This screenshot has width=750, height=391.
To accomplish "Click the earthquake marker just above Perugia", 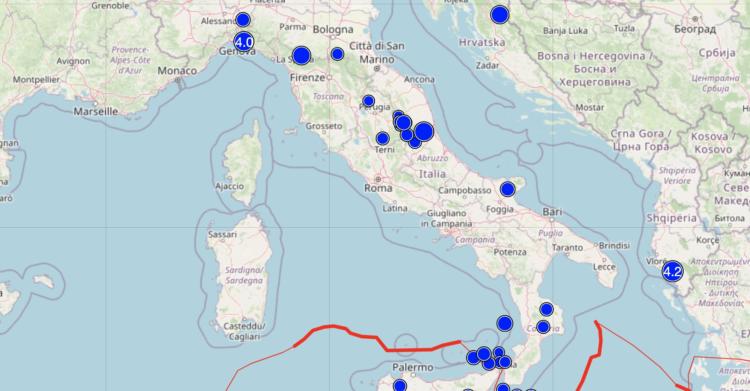I will coord(368,101).
